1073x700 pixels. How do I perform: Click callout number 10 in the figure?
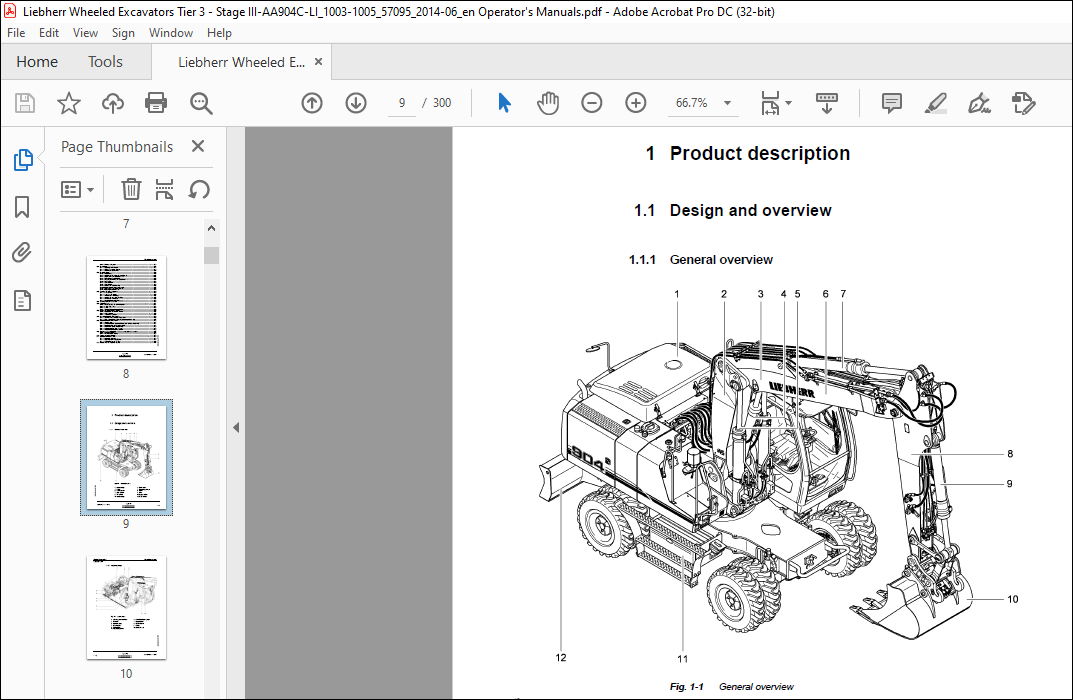pyautogui.click(x=1013, y=599)
